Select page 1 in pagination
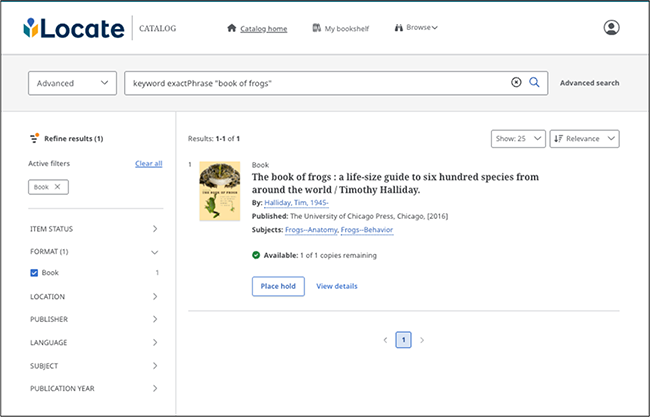Screen dimensions: 650x417 point(403,340)
